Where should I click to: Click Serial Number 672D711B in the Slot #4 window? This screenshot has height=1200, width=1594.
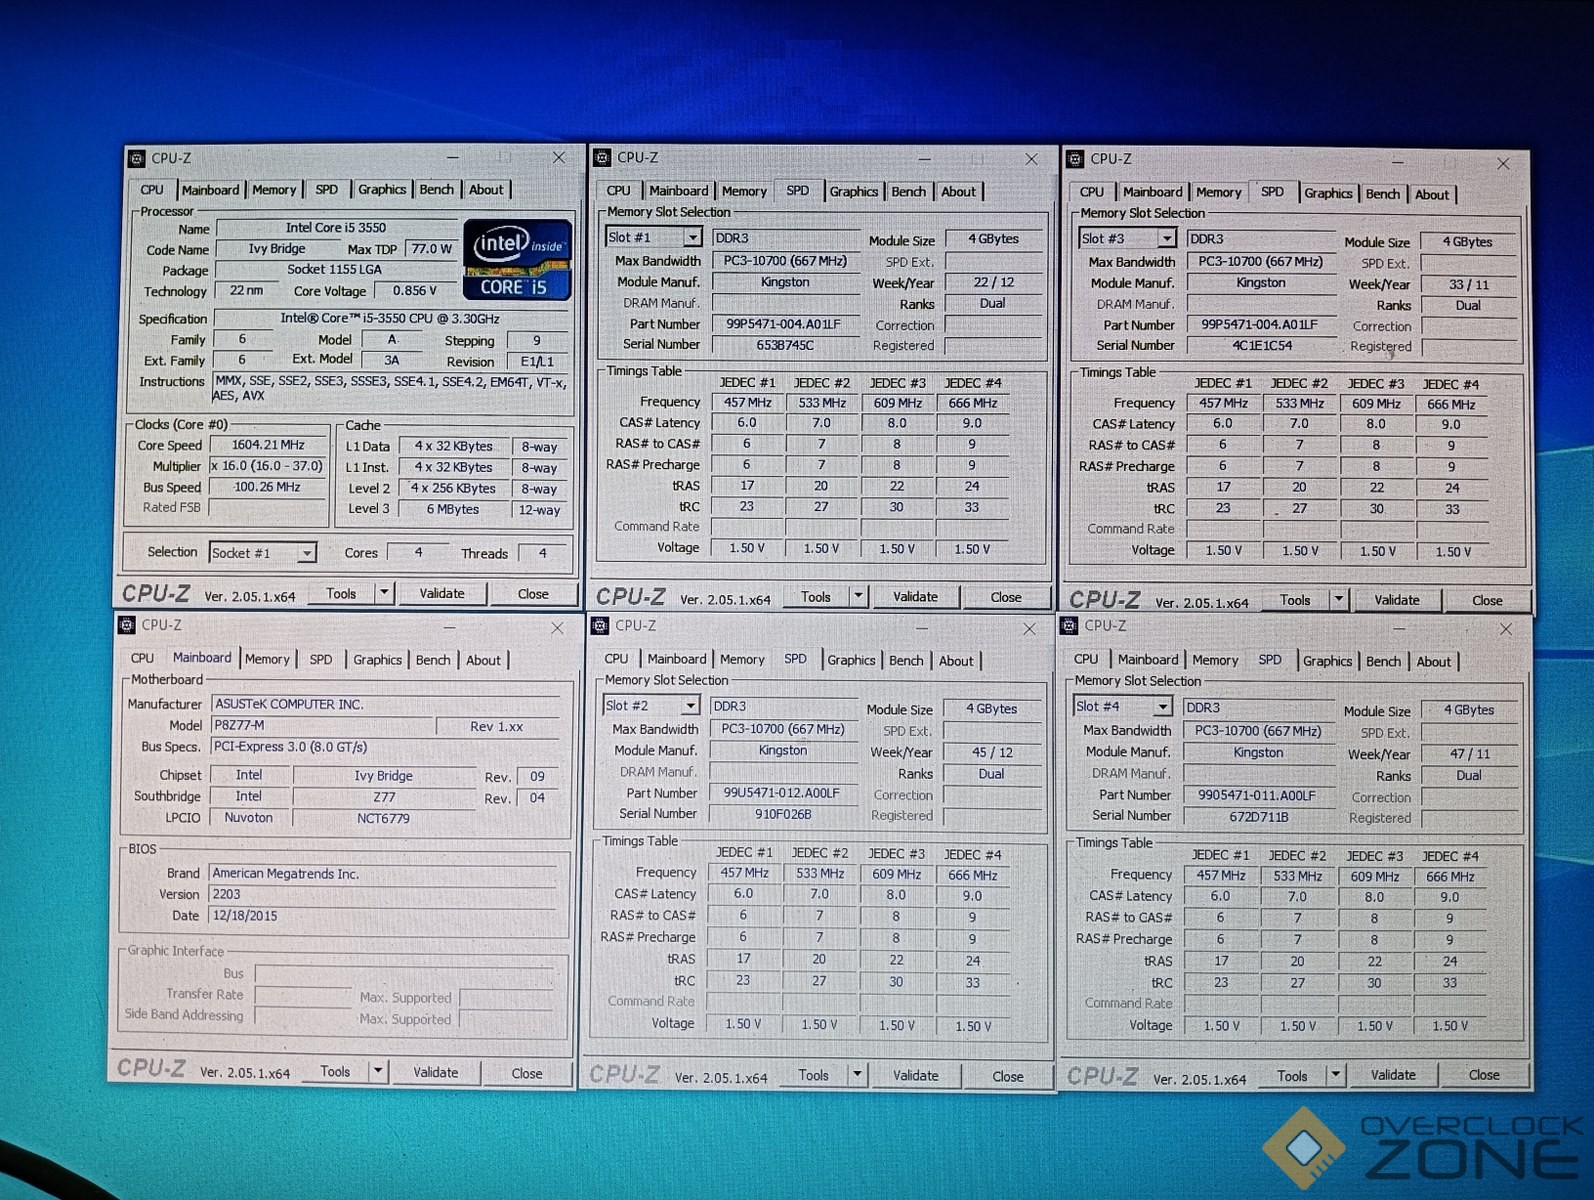click(1259, 817)
